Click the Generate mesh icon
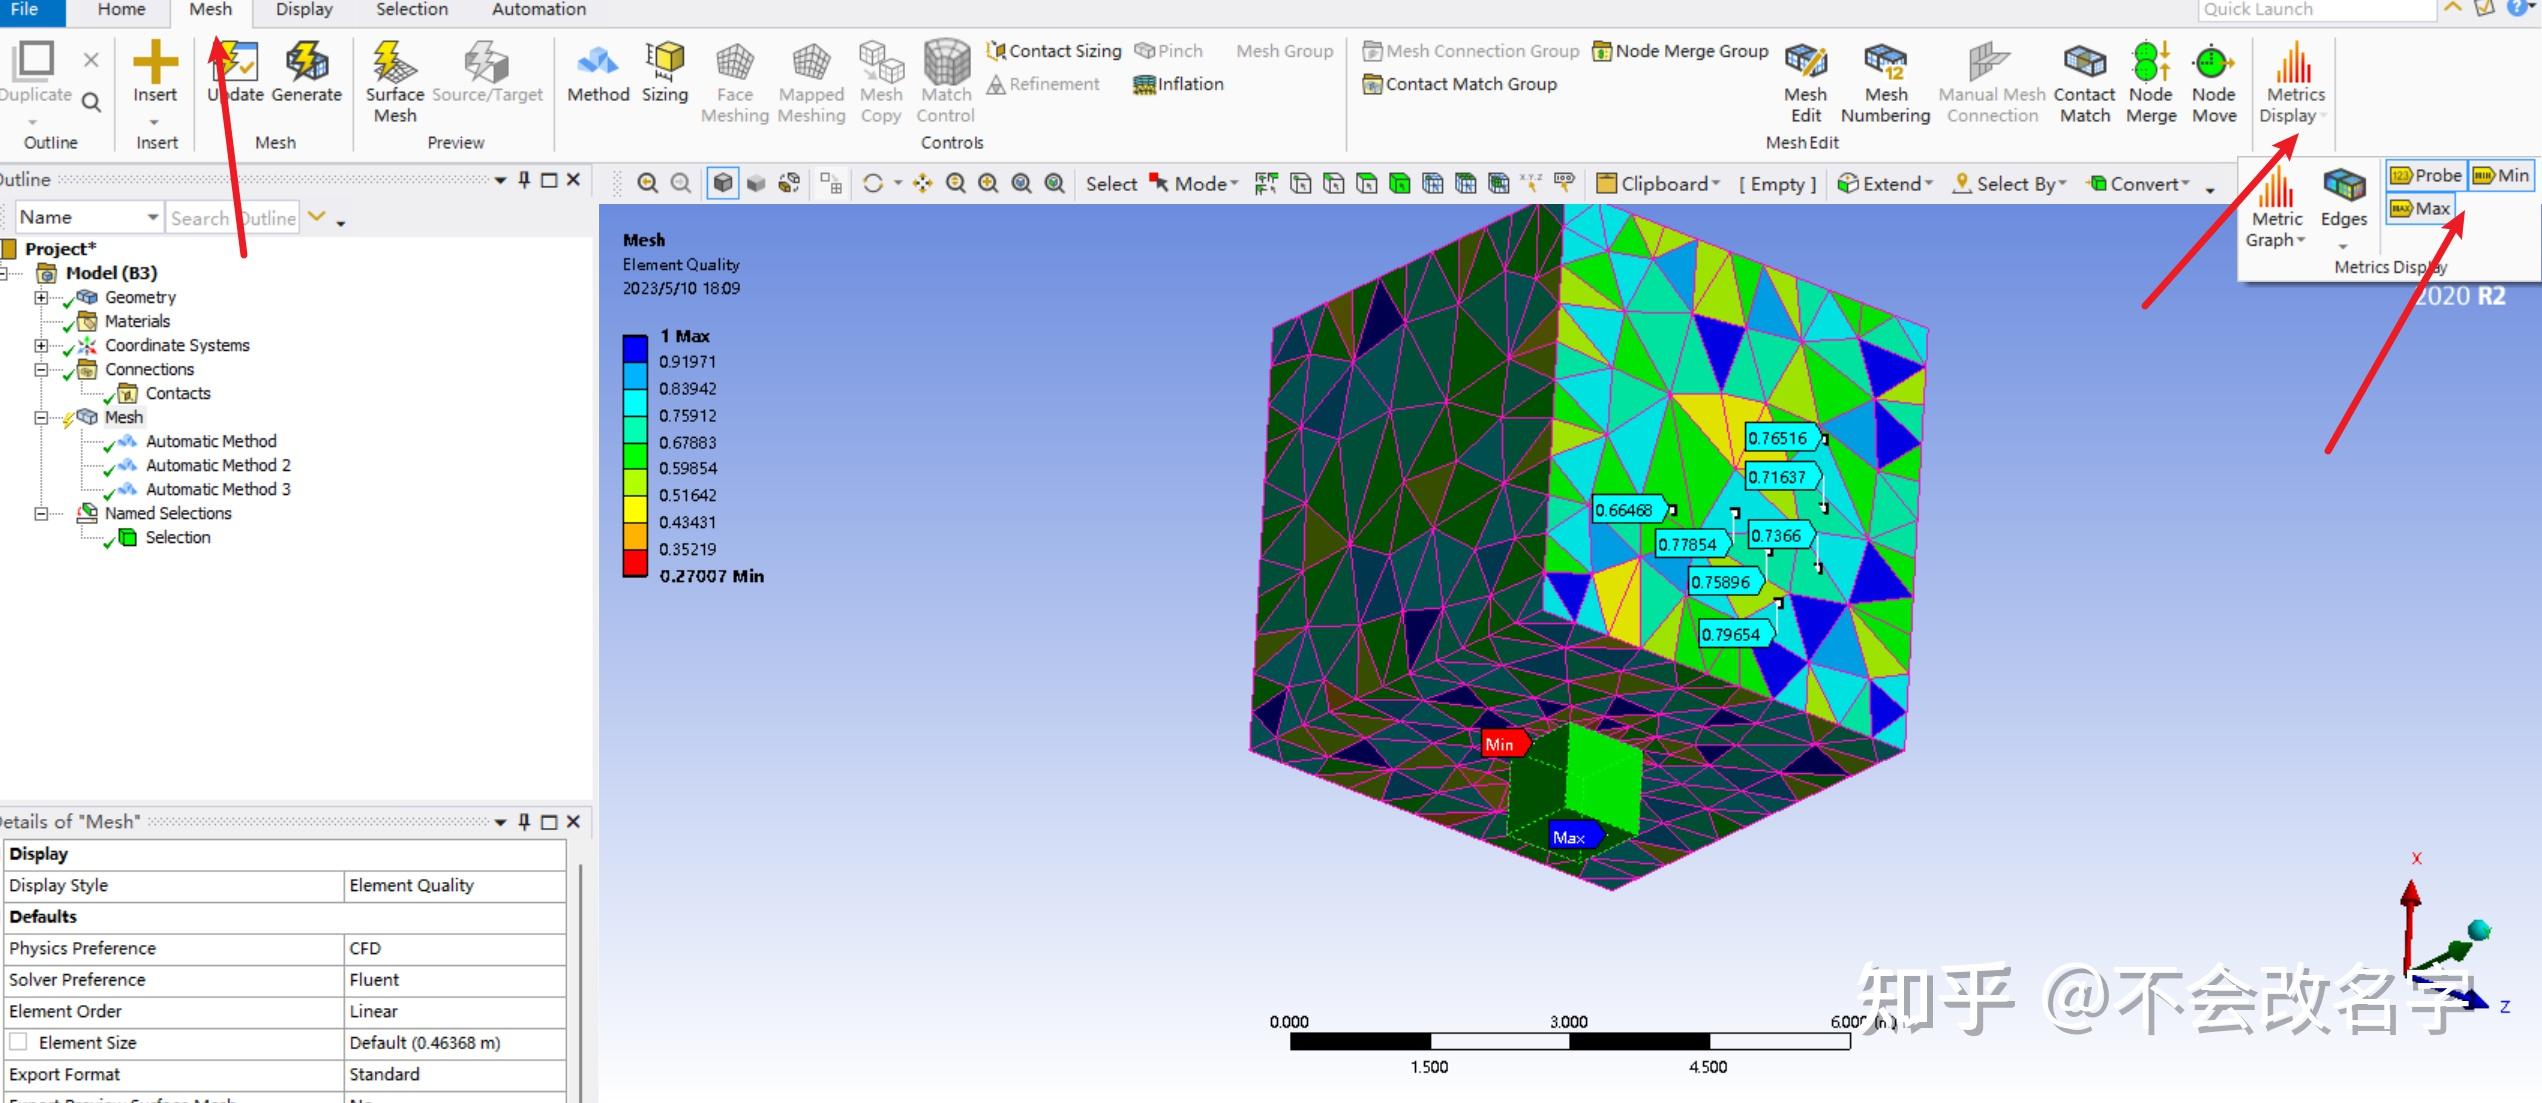Image resolution: width=2542 pixels, height=1103 pixels. point(306,62)
